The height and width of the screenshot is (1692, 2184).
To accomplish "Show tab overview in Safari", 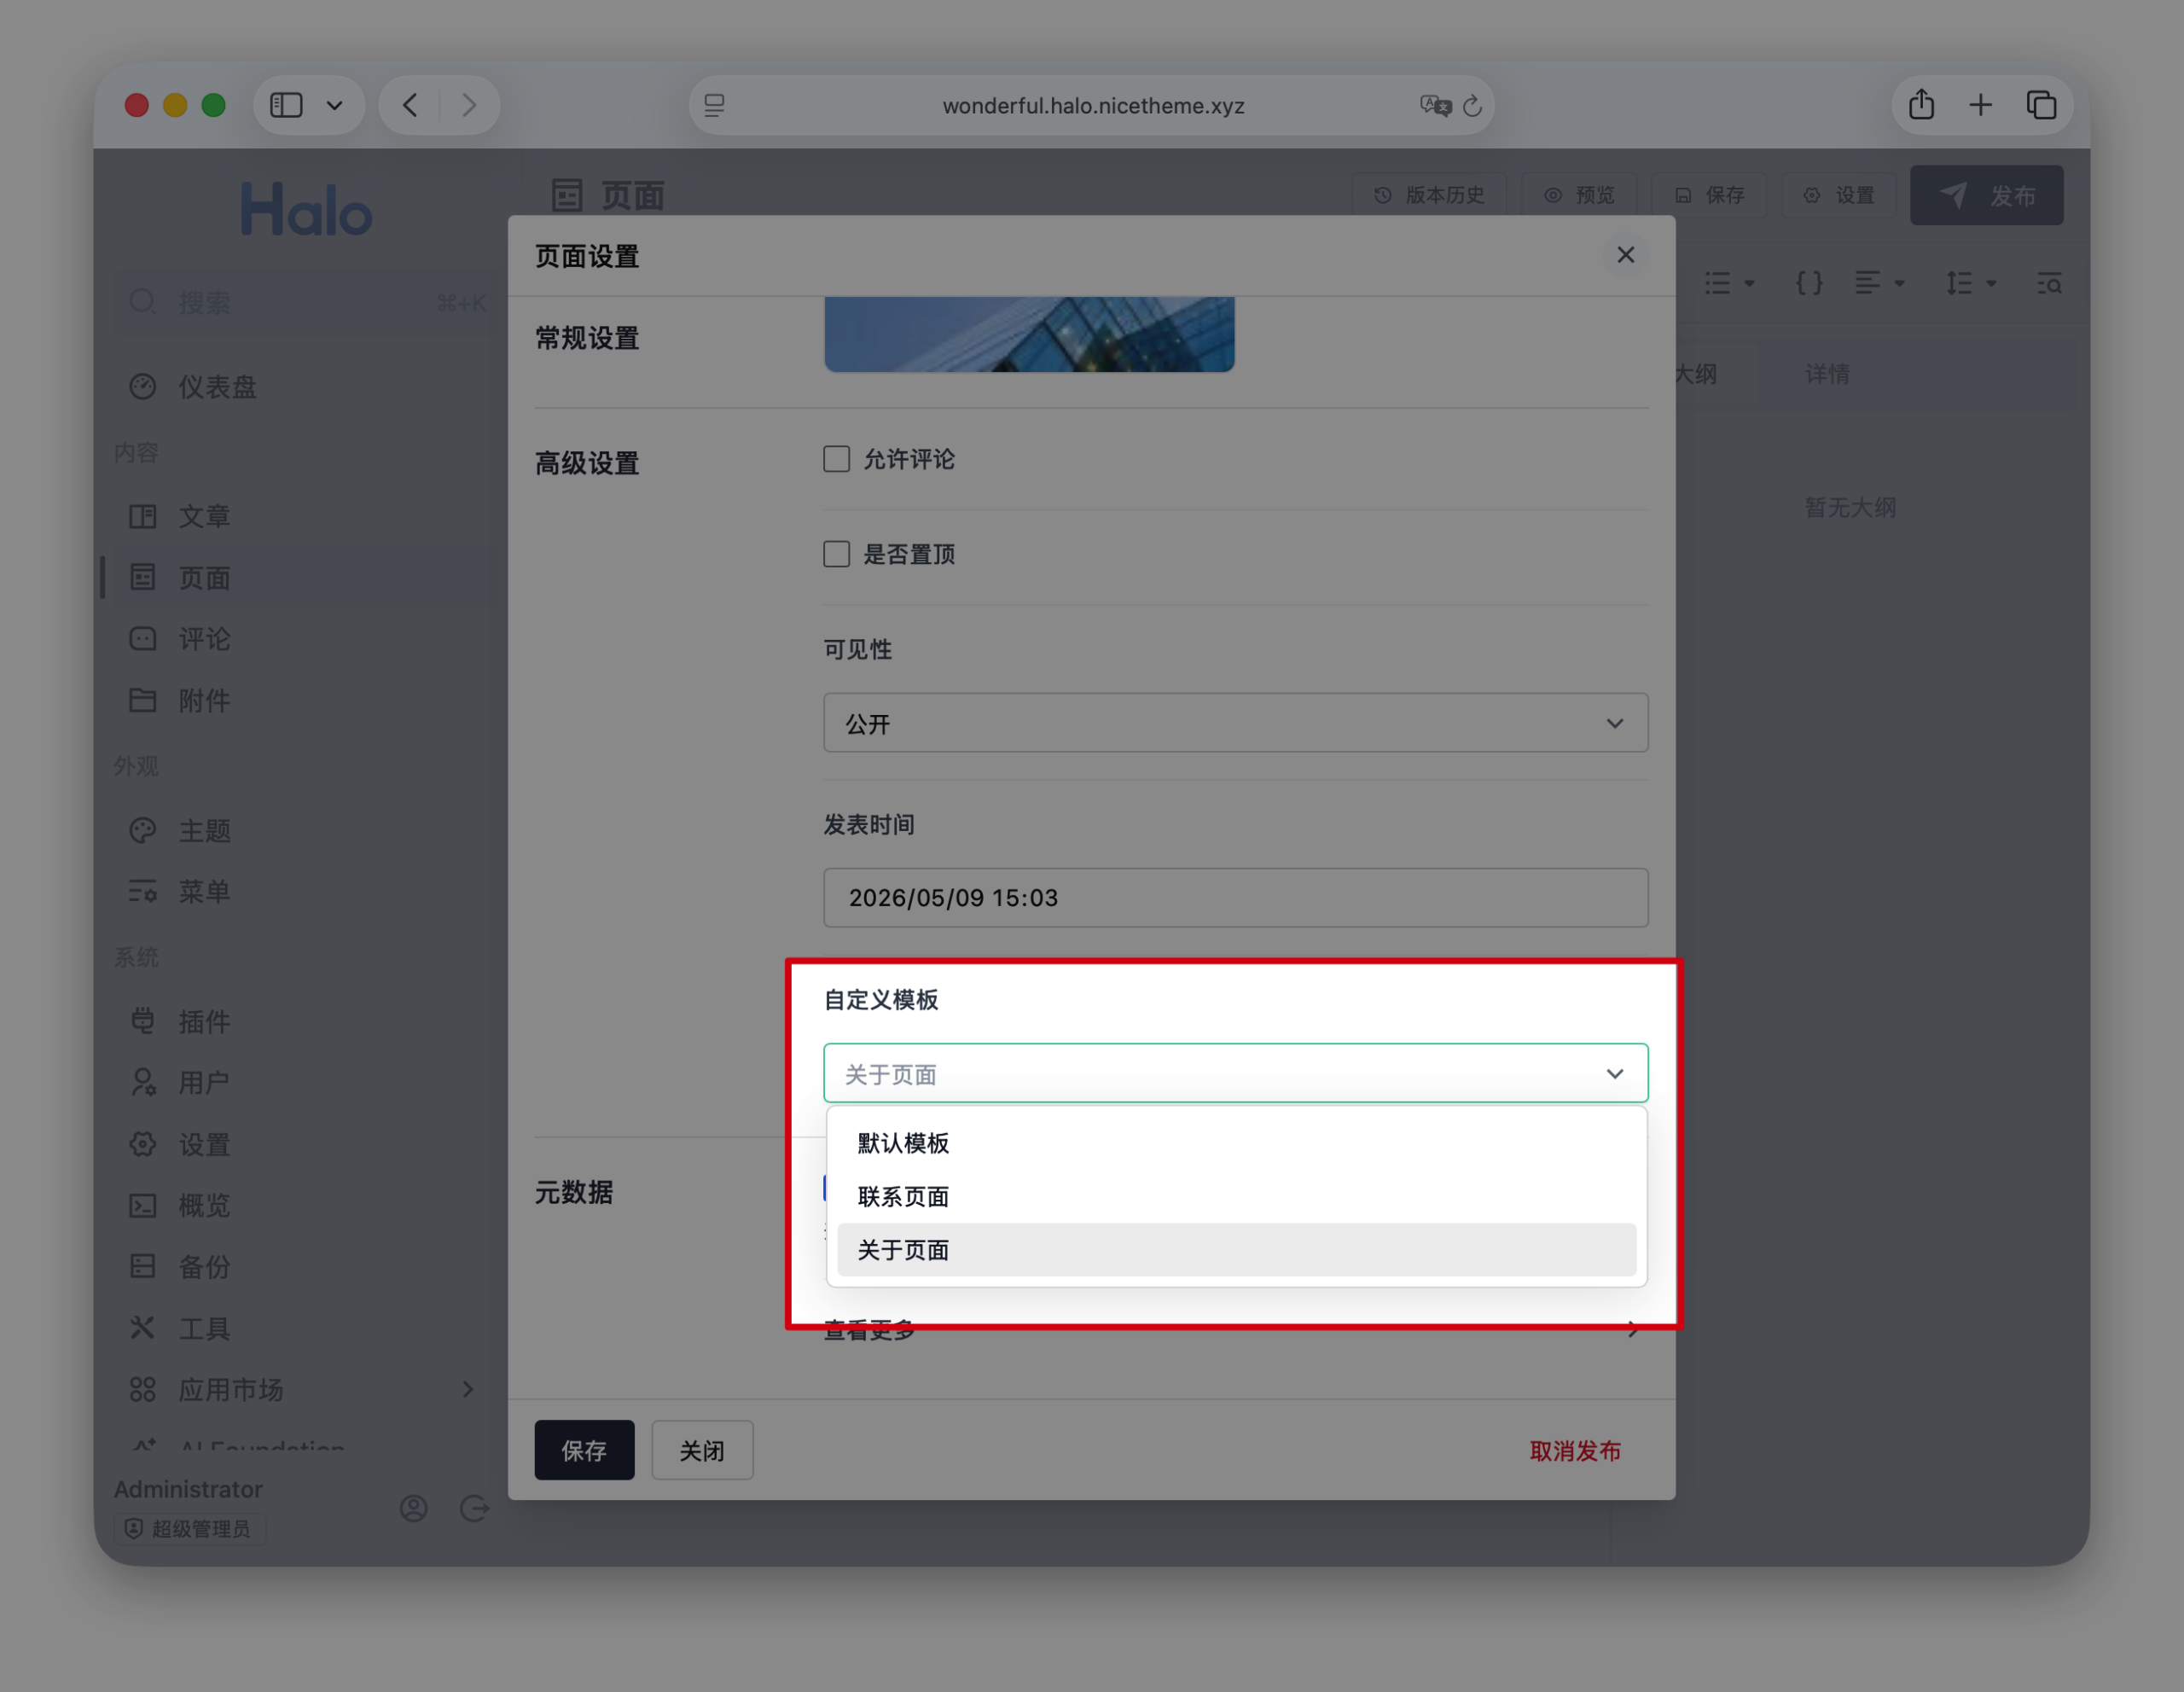I will [2041, 105].
